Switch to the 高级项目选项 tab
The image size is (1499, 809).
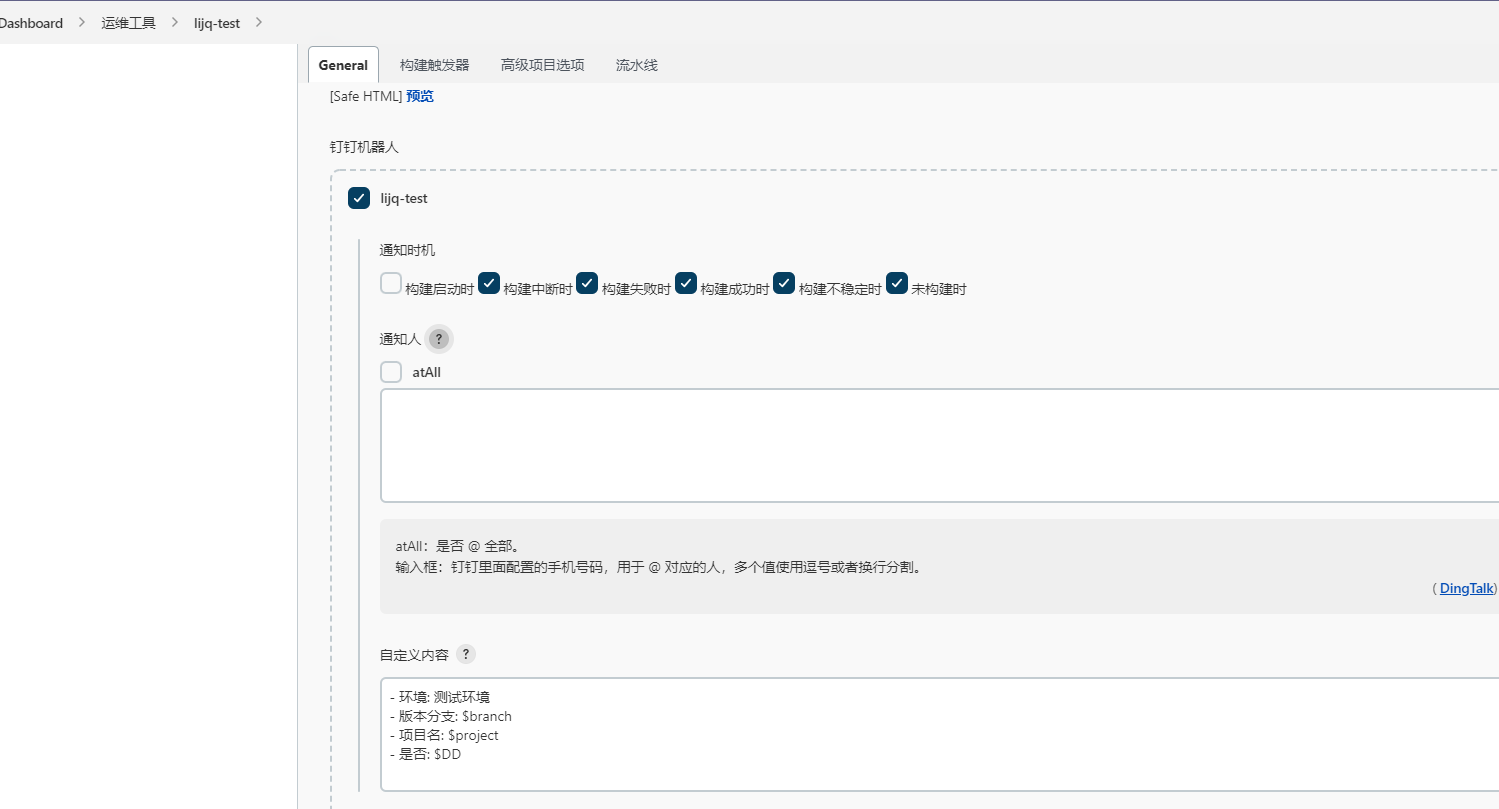[x=542, y=65]
